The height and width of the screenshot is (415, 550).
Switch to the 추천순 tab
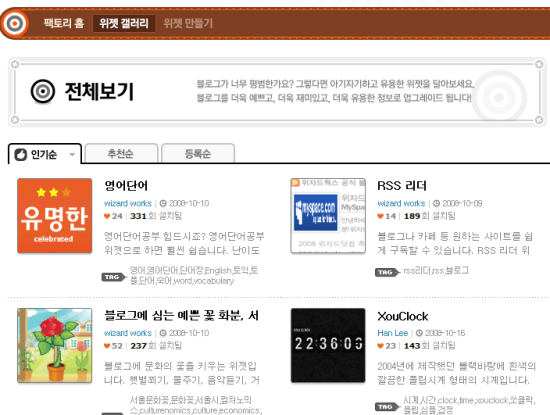click(121, 154)
